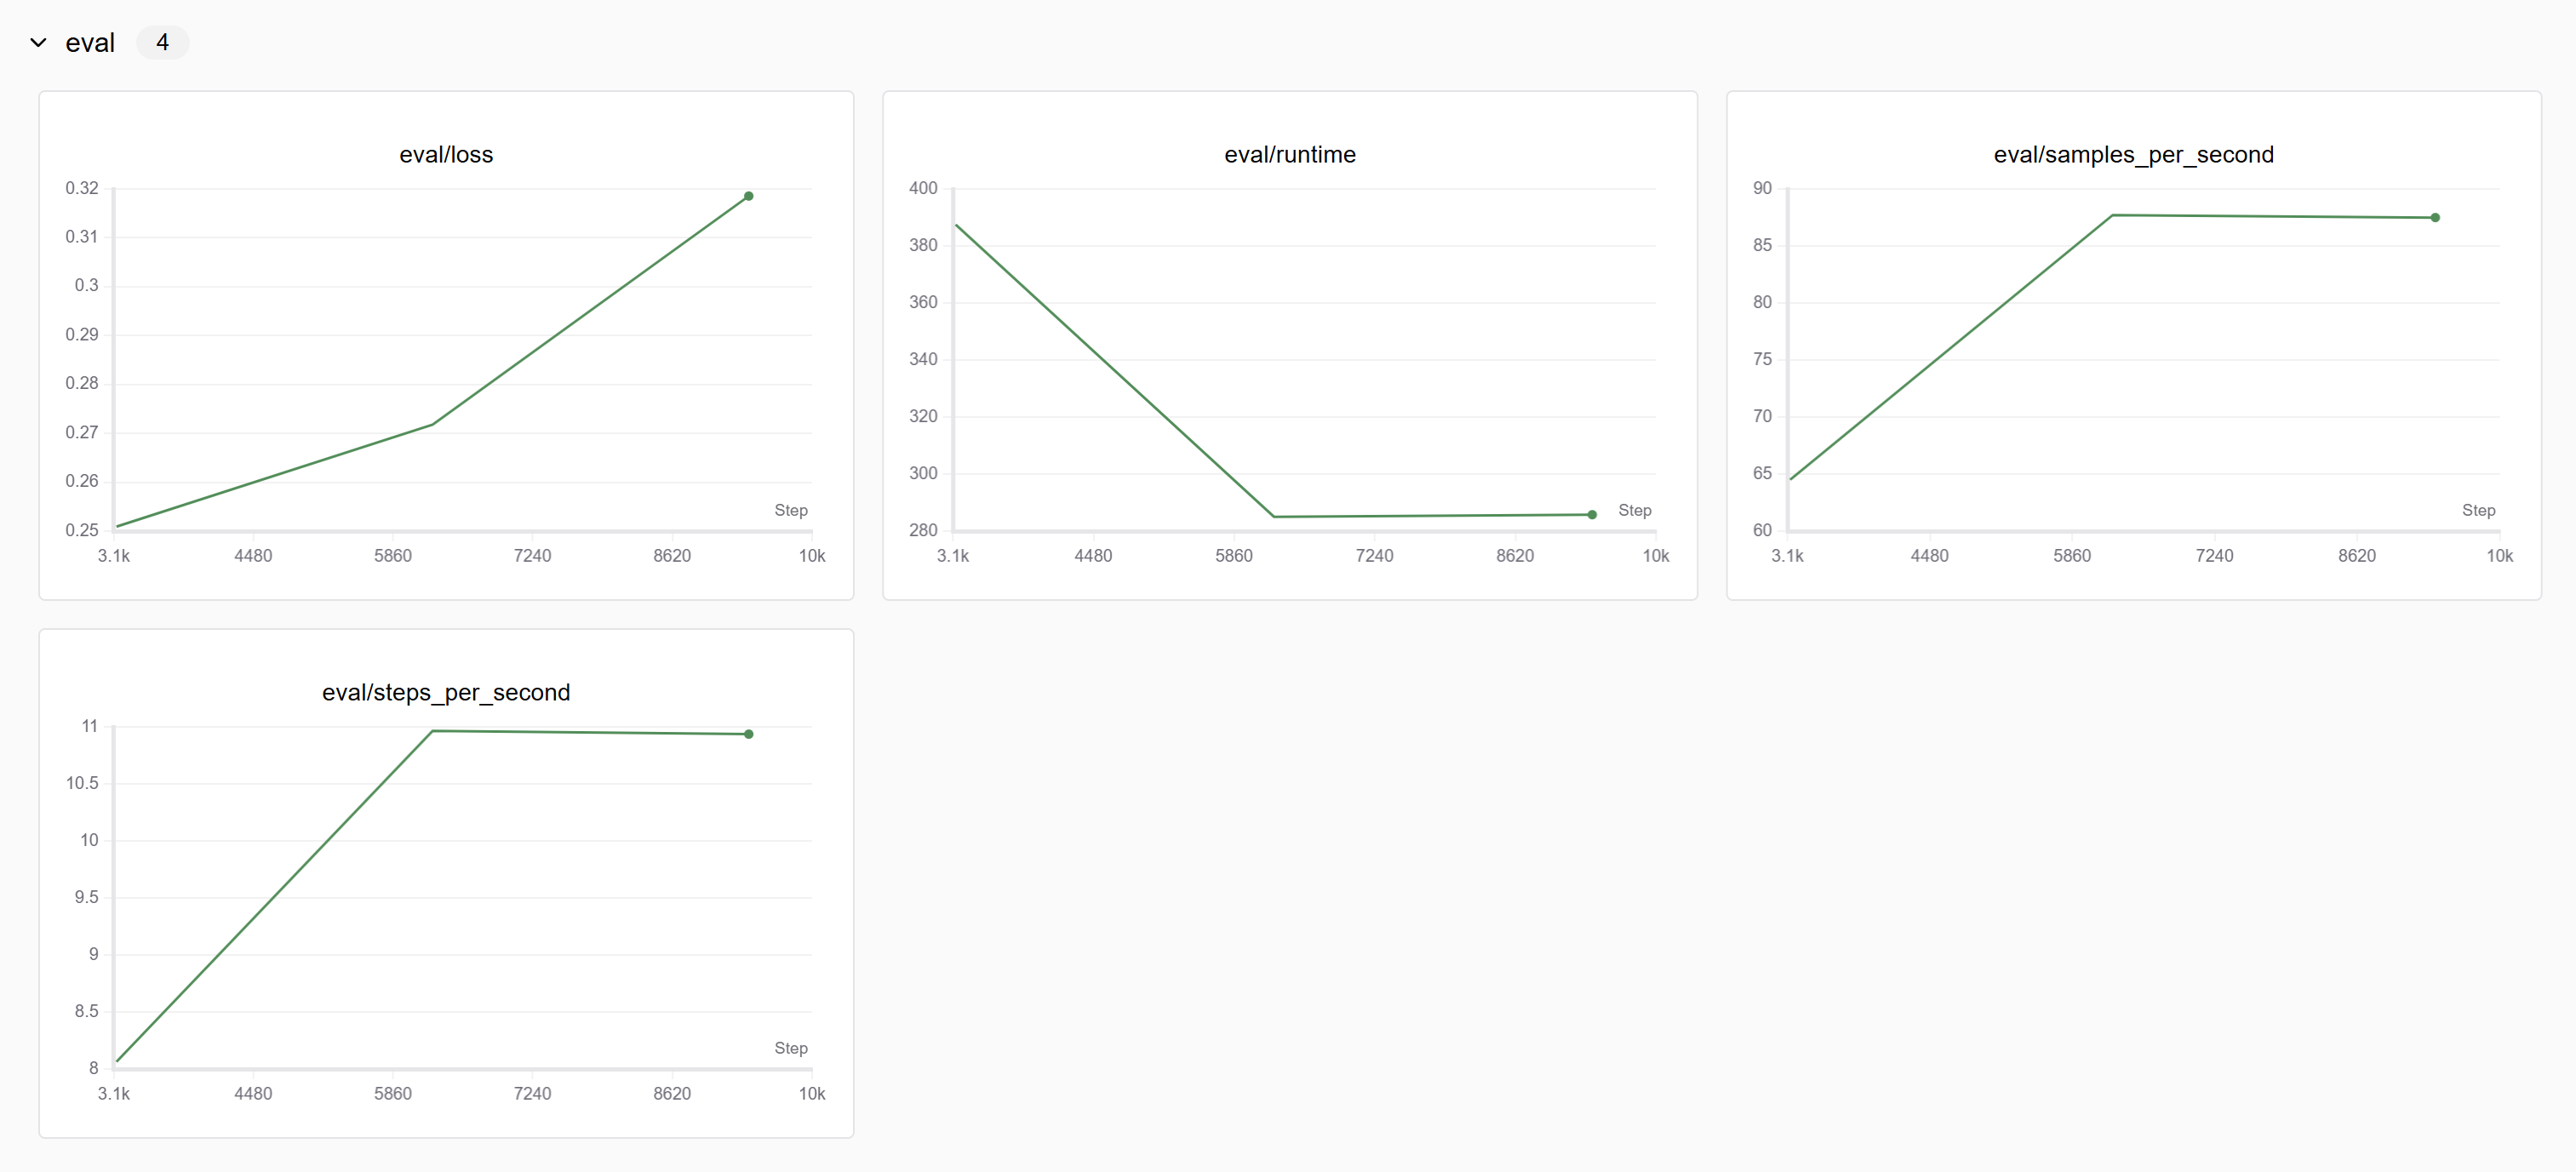Click the 7240 tick on eval/samples_per_second axis
Screen dimensions: 2576x1172
[2214, 556]
